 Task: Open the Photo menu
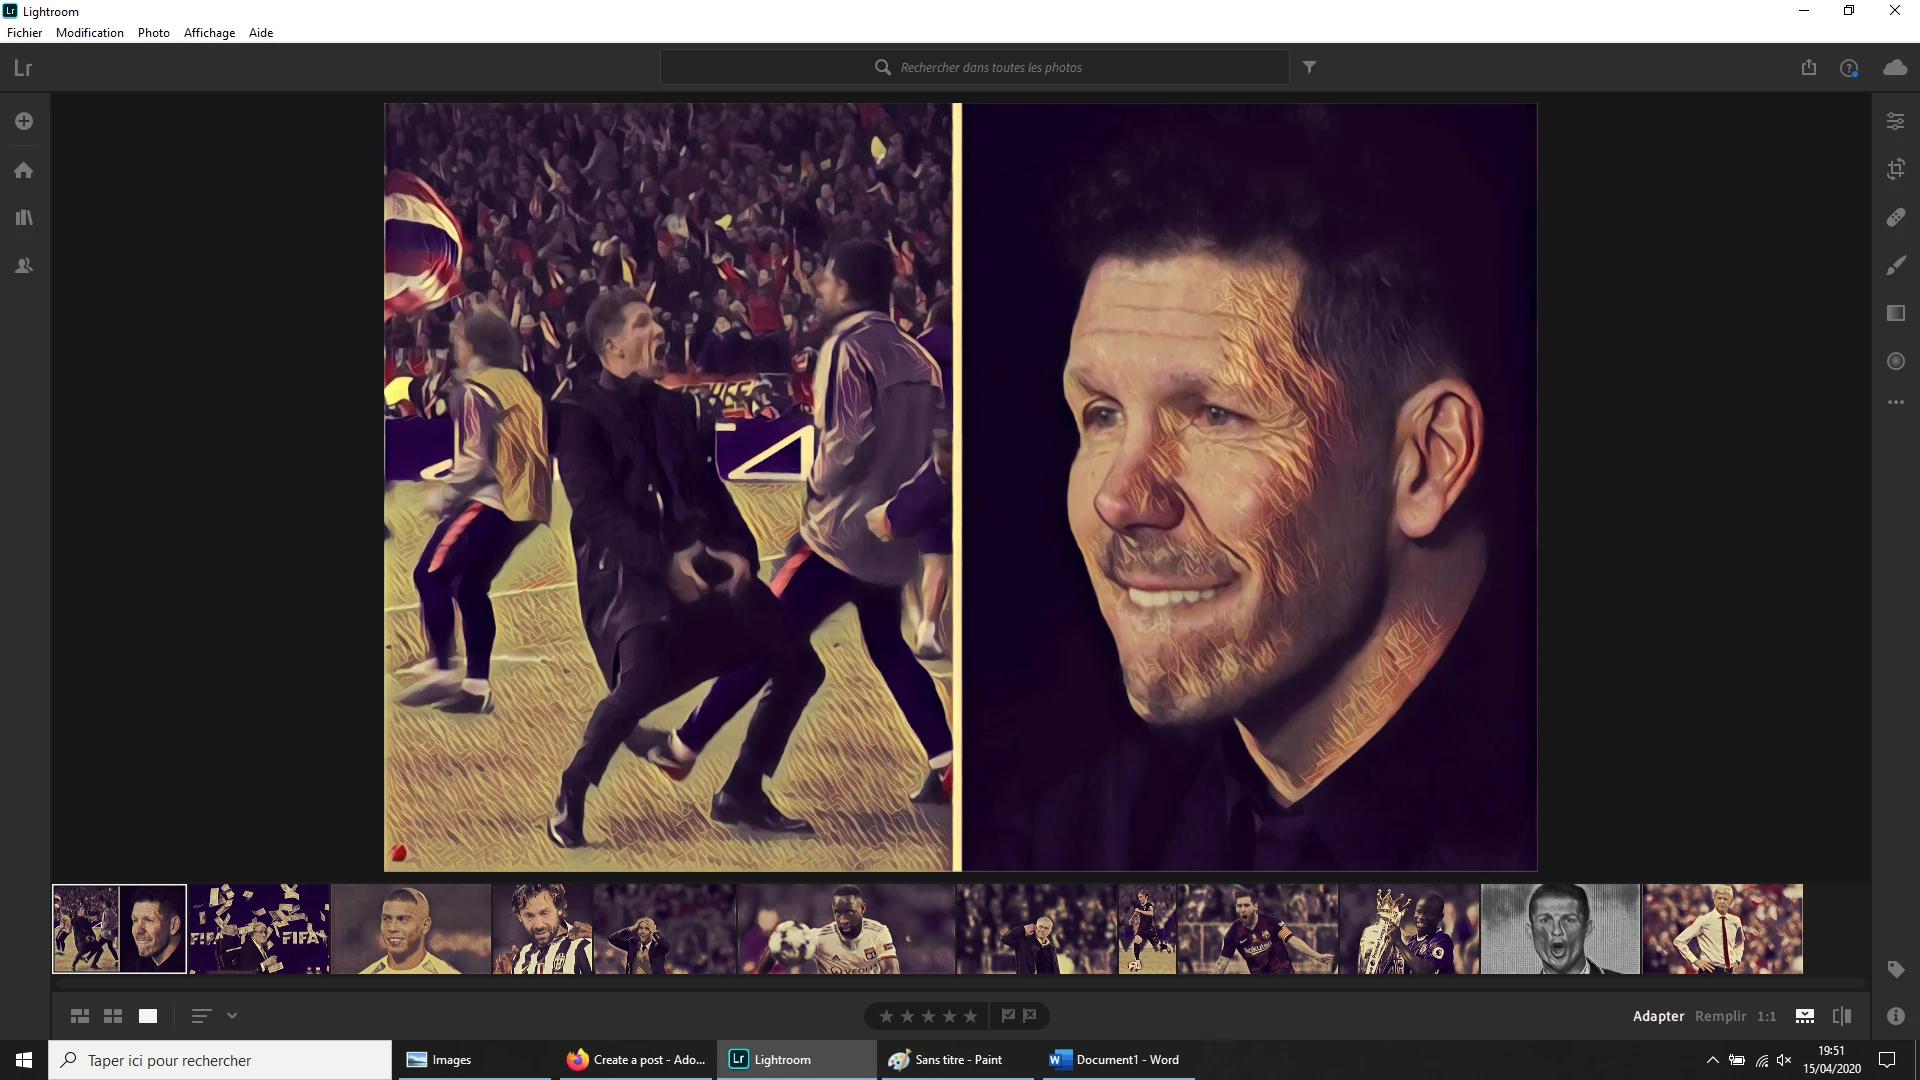pos(153,32)
